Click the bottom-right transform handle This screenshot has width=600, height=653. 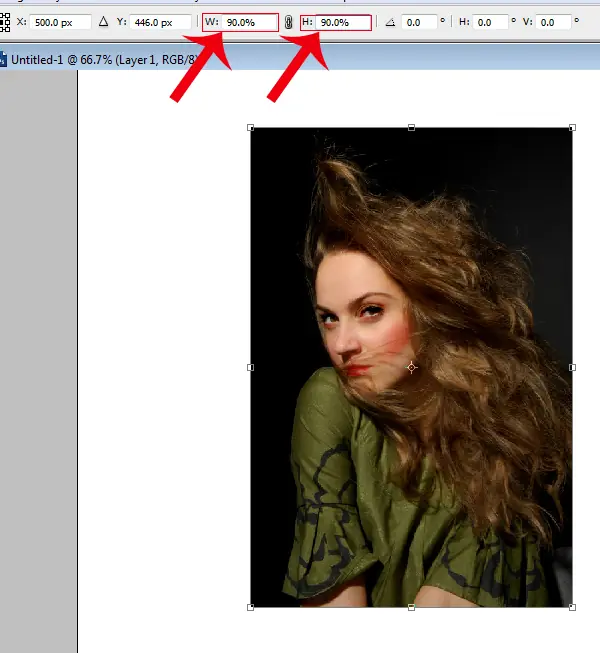tap(572, 607)
